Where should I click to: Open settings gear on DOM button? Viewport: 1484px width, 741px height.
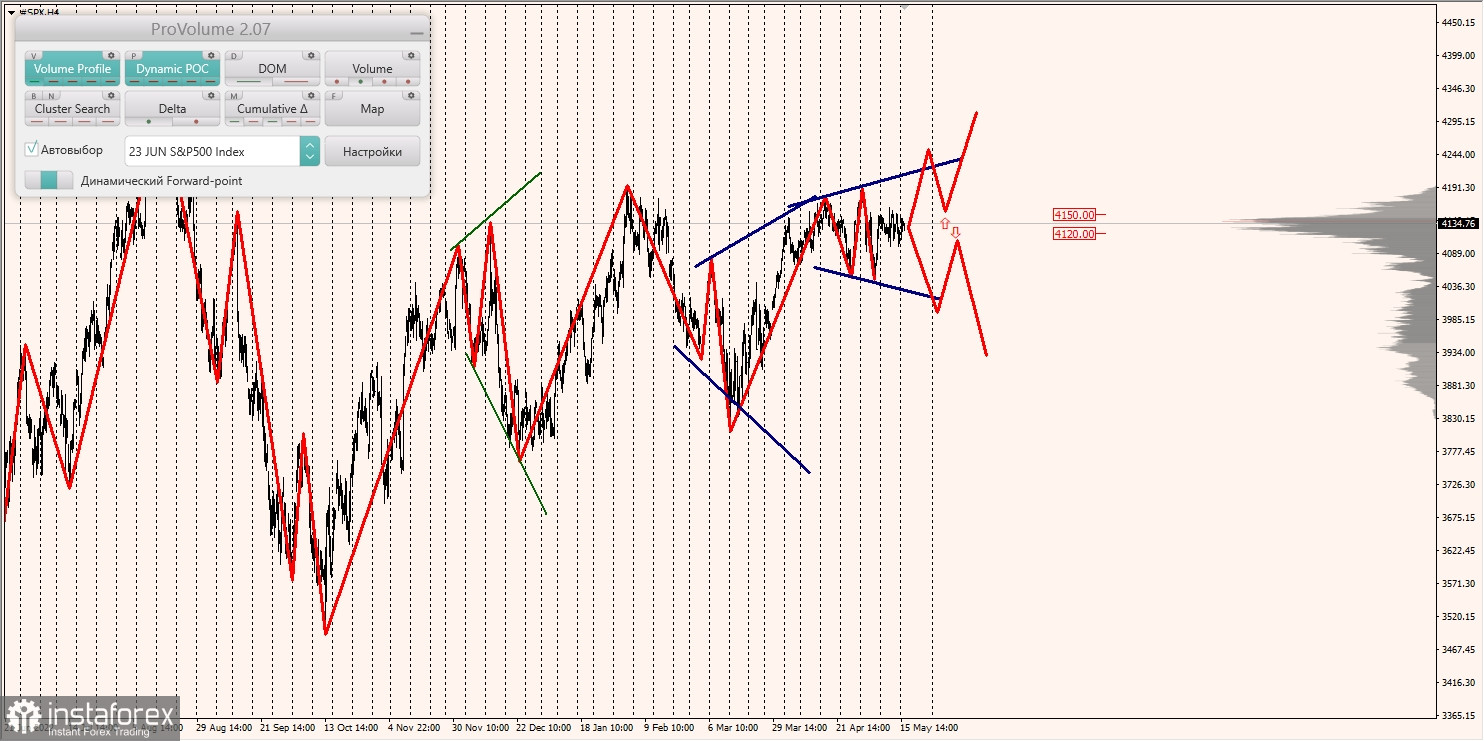click(311, 56)
